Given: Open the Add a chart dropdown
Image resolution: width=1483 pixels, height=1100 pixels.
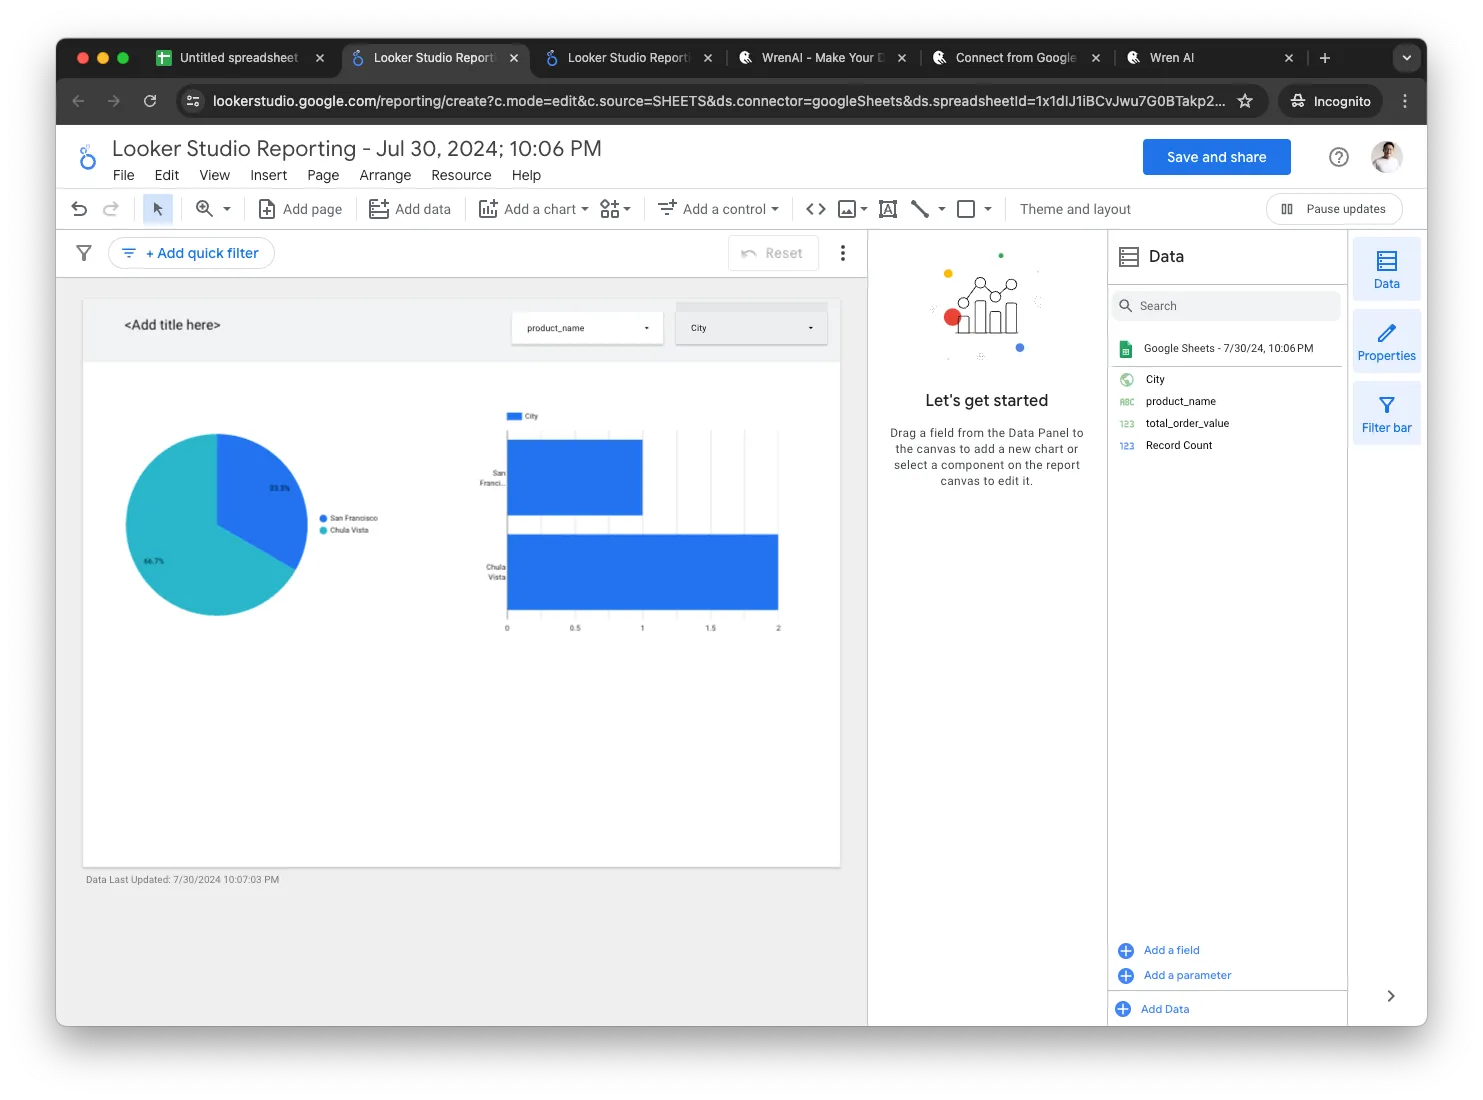Looking at the screenshot, I should (x=534, y=209).
